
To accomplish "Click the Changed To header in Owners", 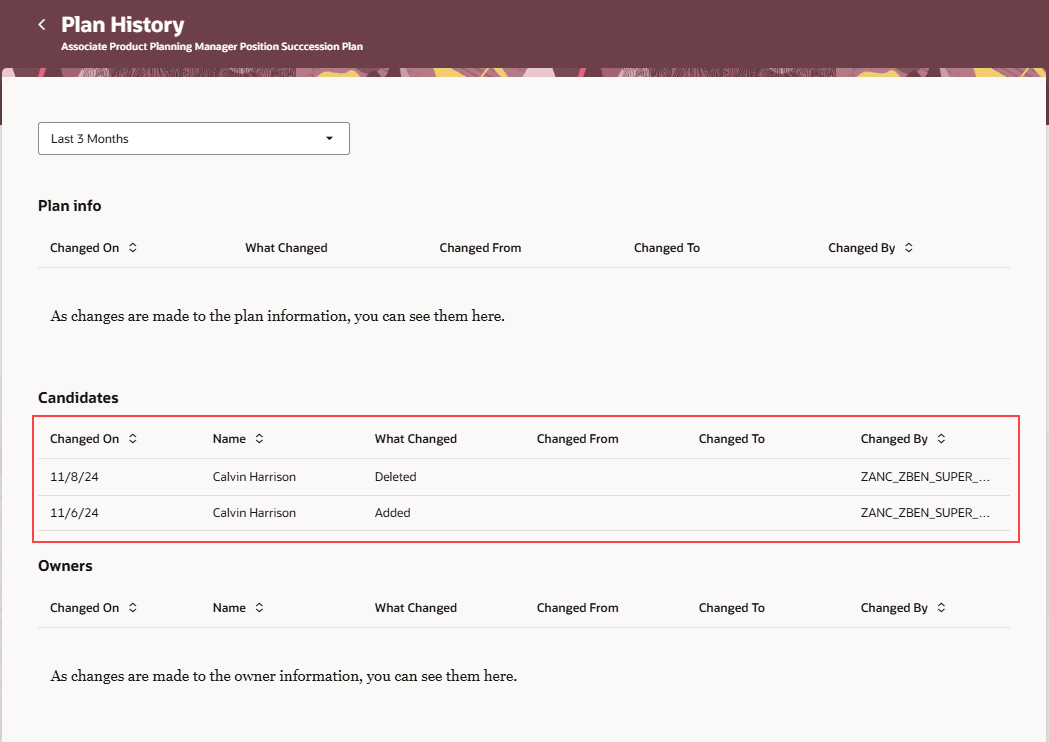I will tap(732, 608).
